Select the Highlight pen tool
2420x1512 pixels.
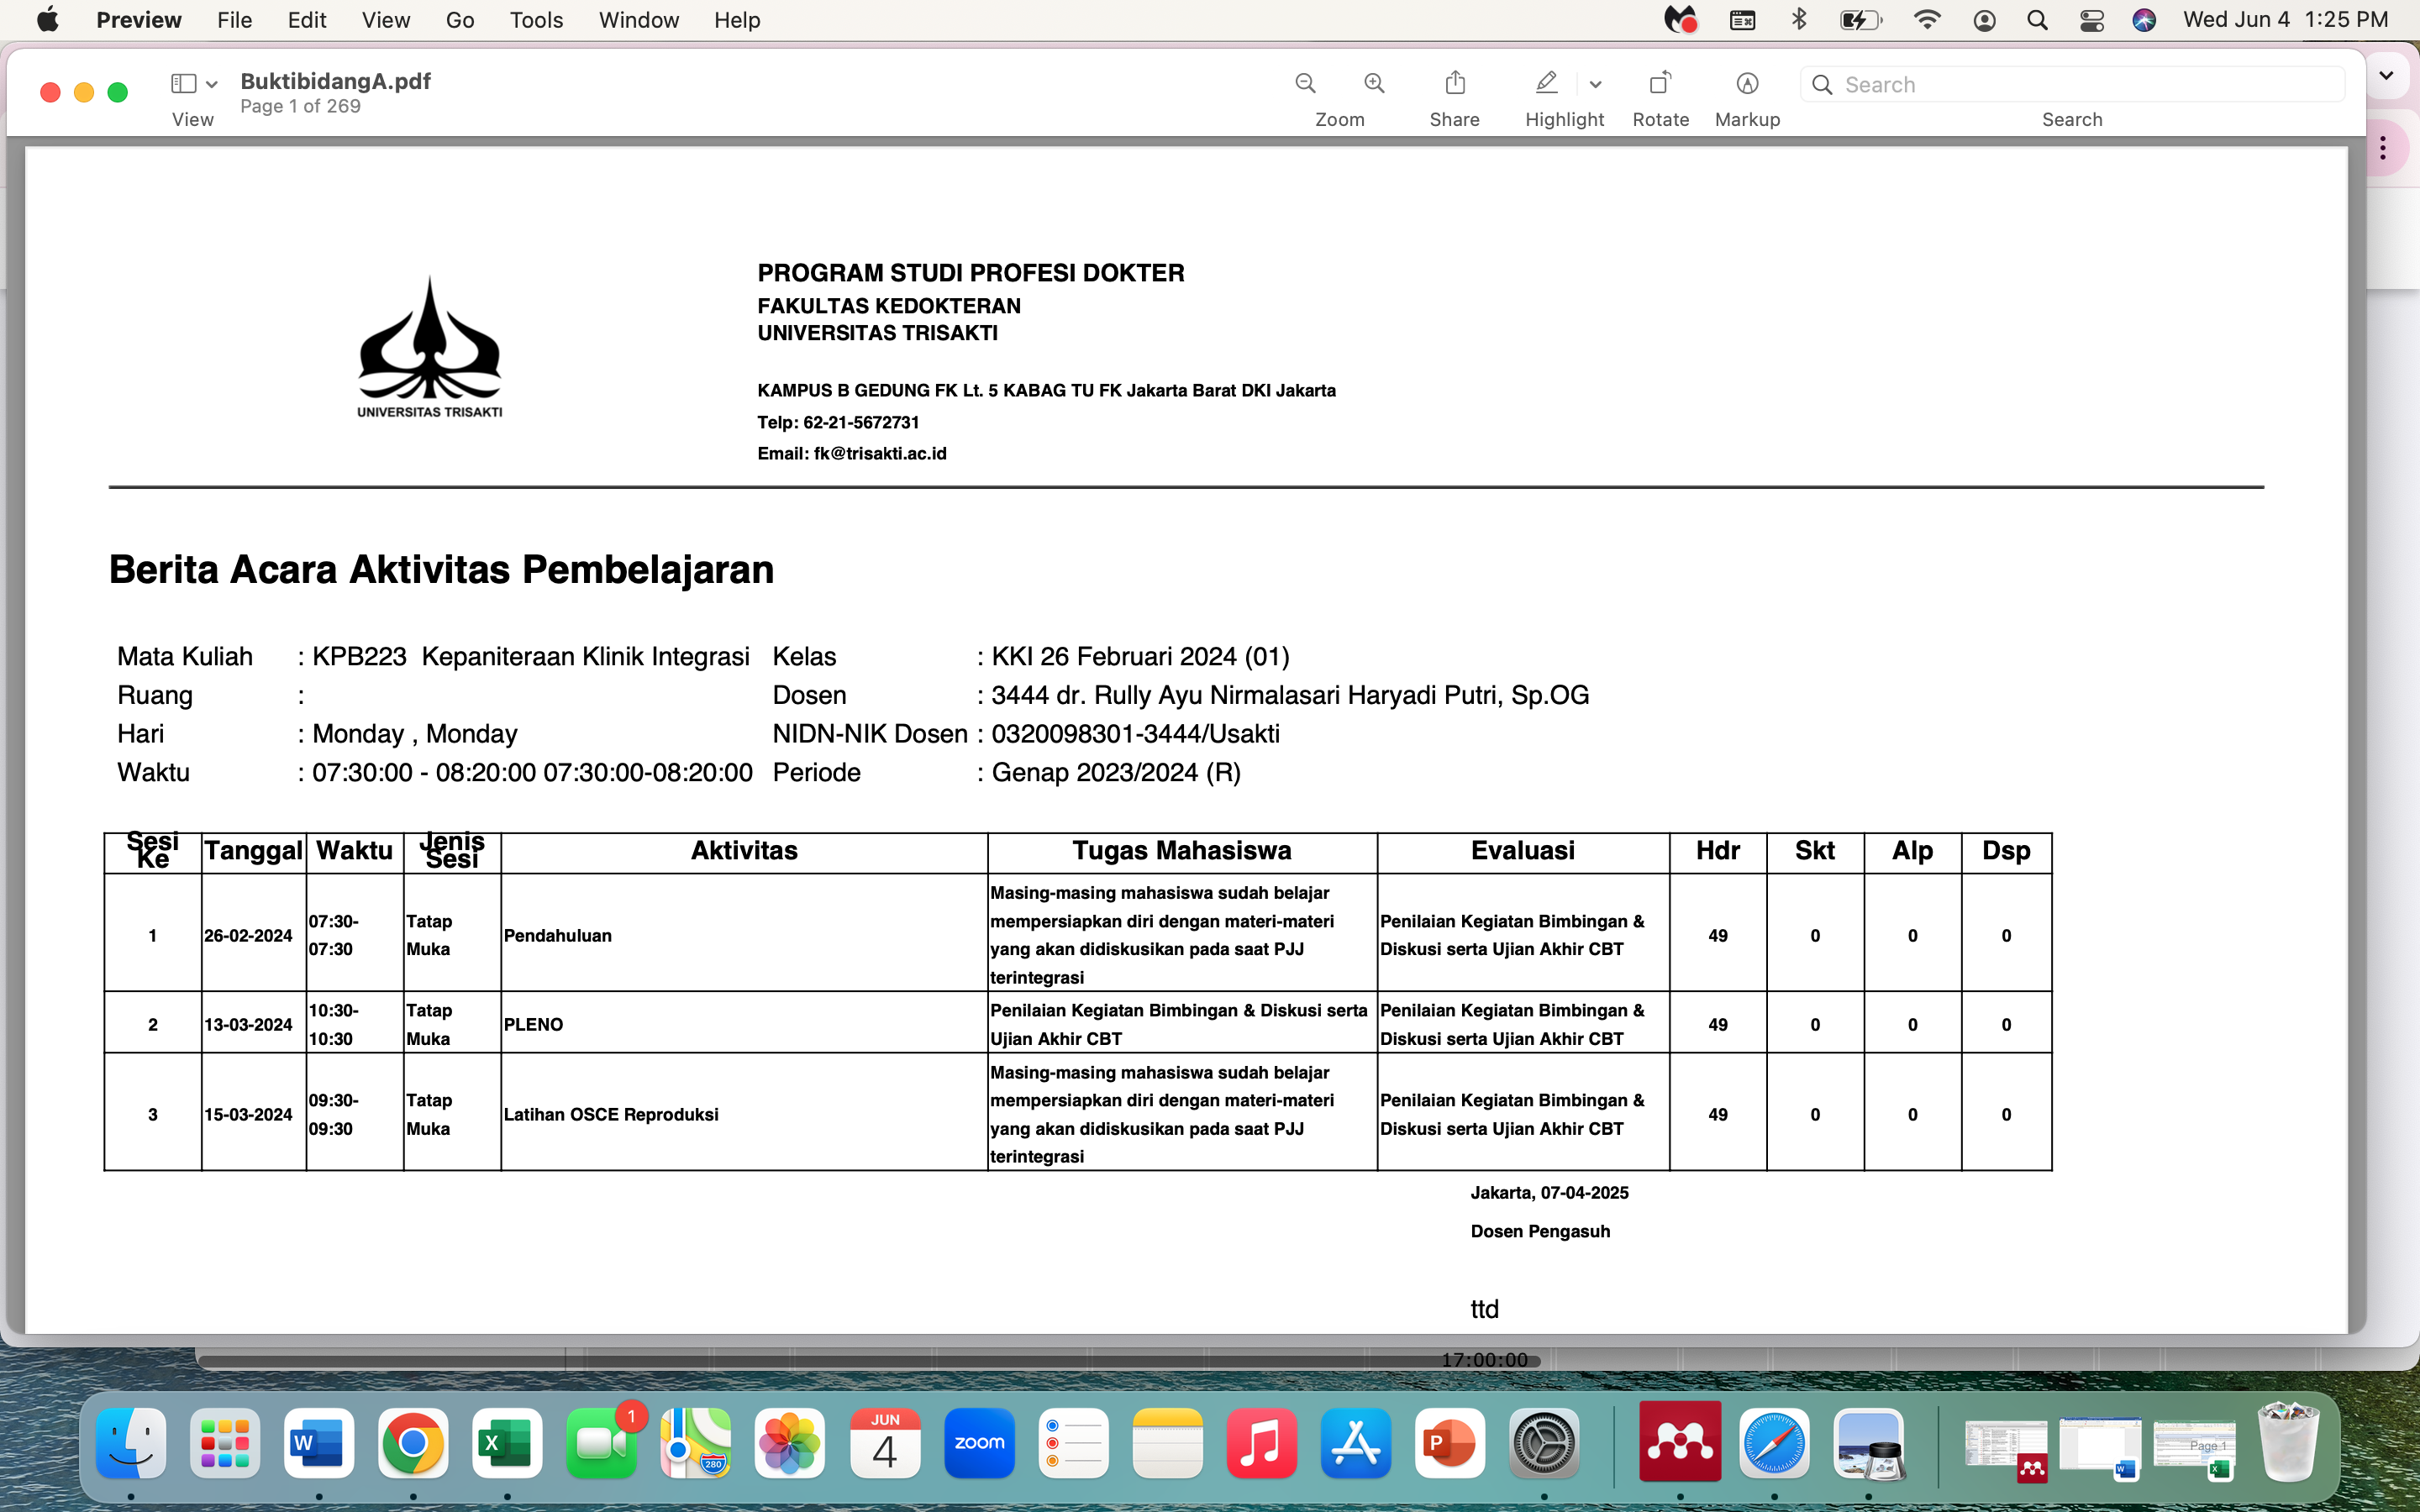point(1546,83)
